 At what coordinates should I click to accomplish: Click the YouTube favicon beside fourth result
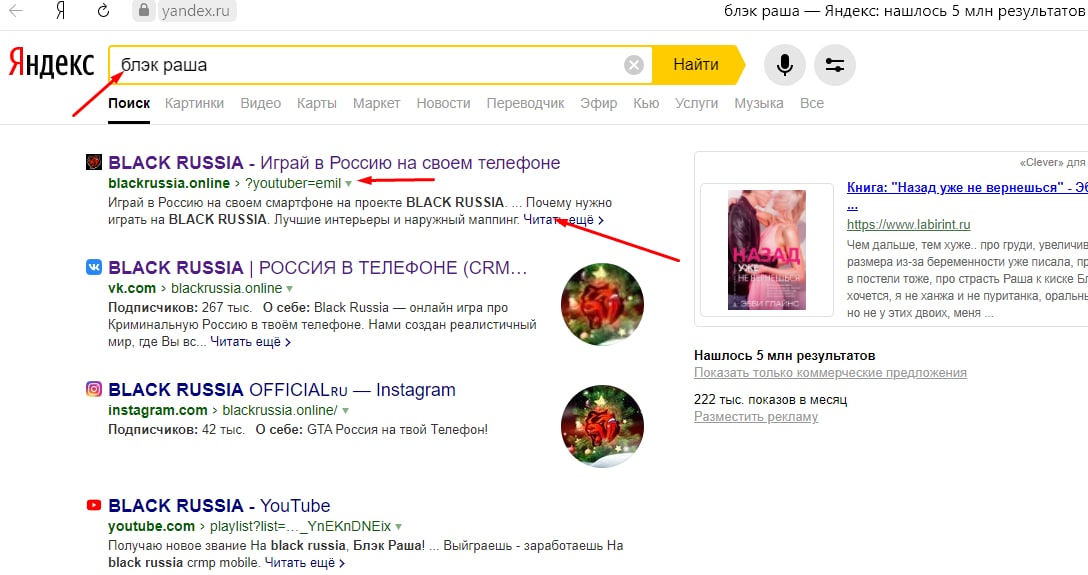94,505
